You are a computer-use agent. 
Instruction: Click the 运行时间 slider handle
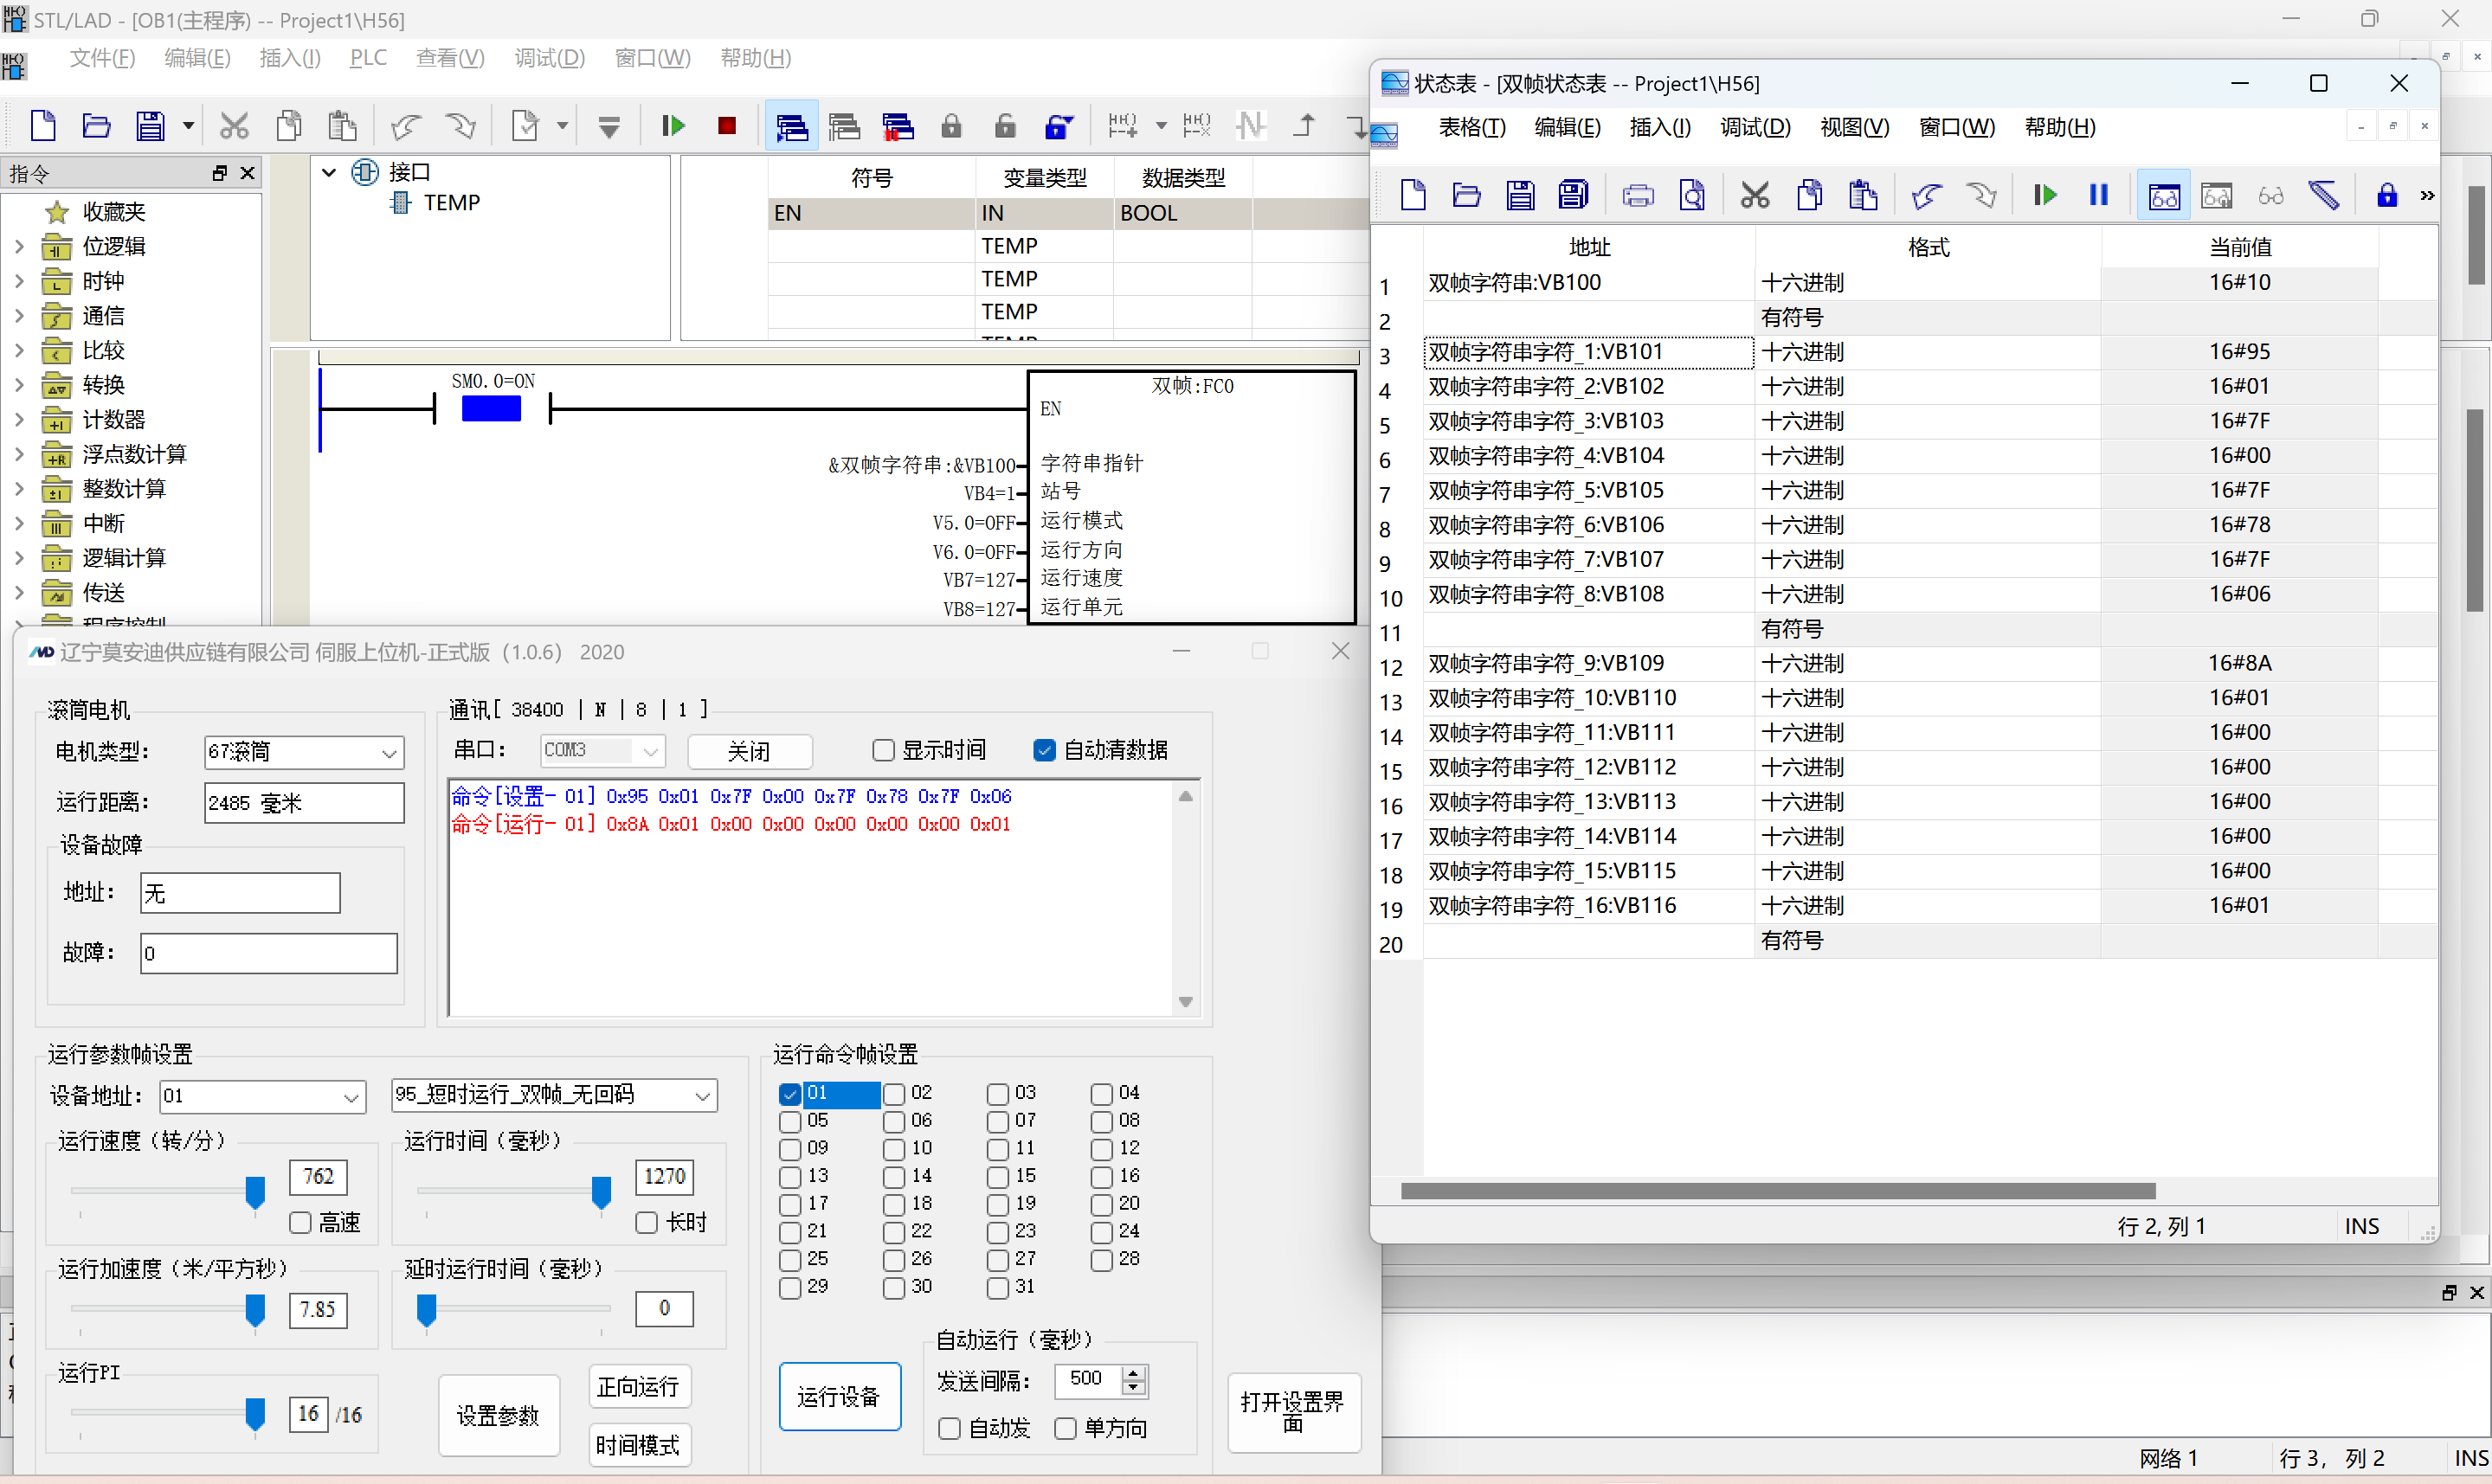click(601, 1192)
